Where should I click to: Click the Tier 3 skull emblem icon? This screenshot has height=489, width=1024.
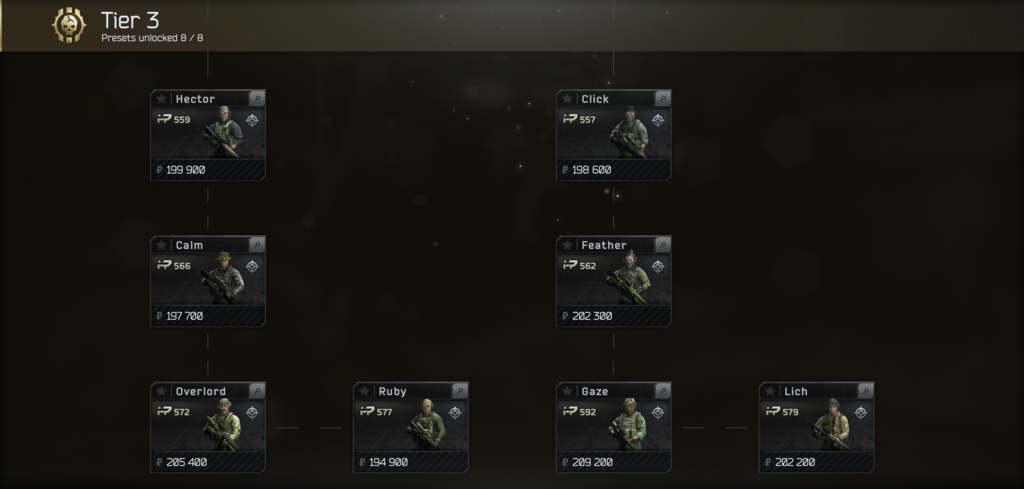(x=69, y=25)
